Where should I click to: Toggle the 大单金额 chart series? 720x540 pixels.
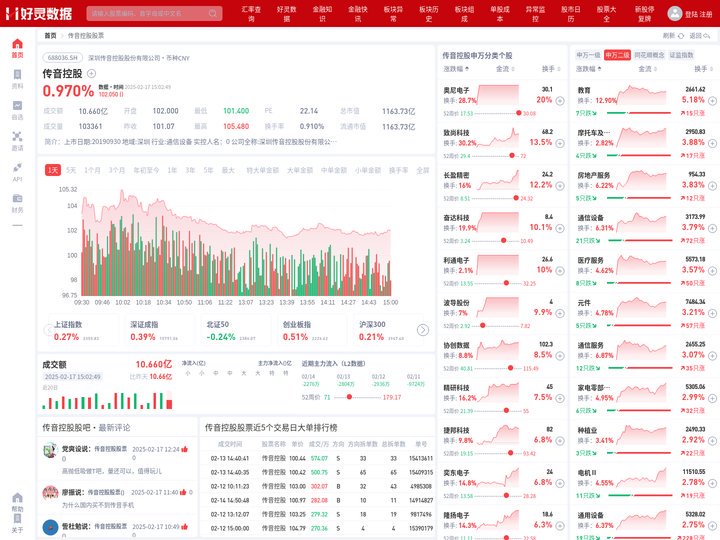coord(300,170)
